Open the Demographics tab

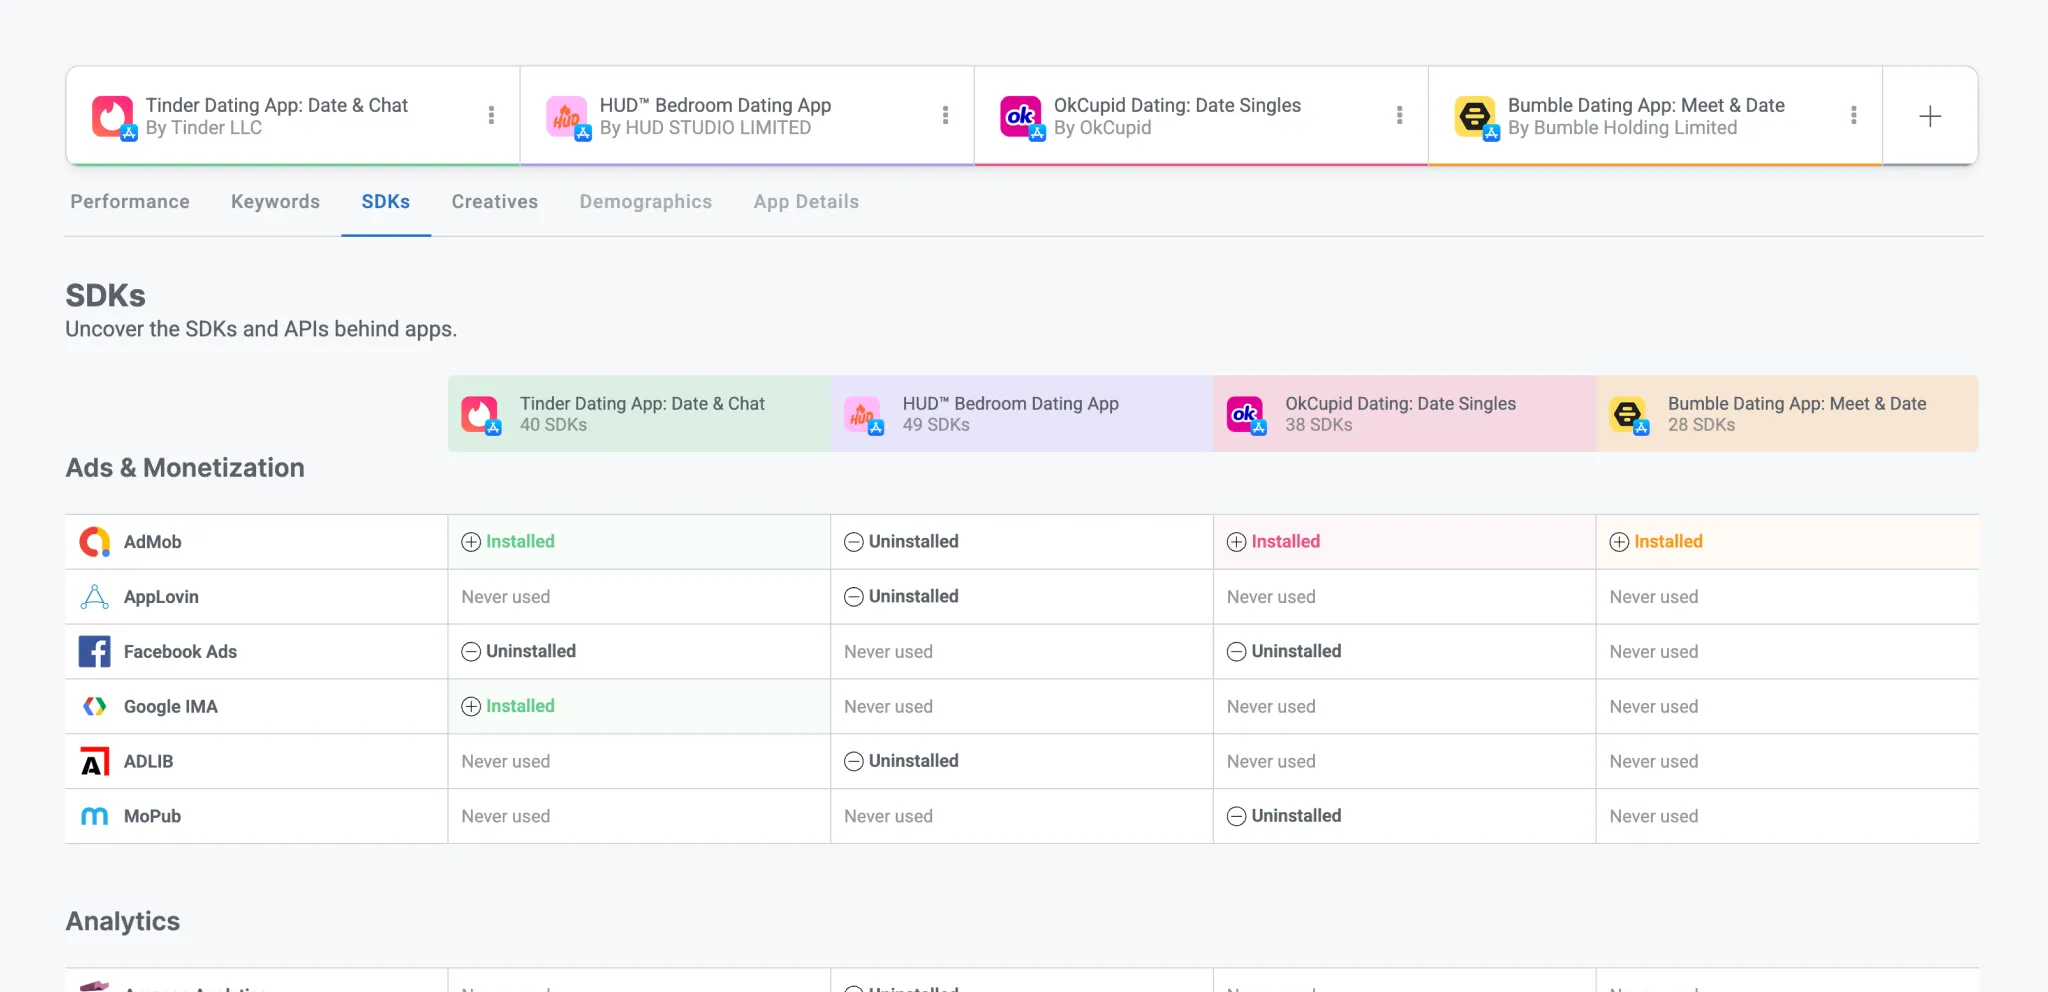pyautogui.click(x=646, y=202)
